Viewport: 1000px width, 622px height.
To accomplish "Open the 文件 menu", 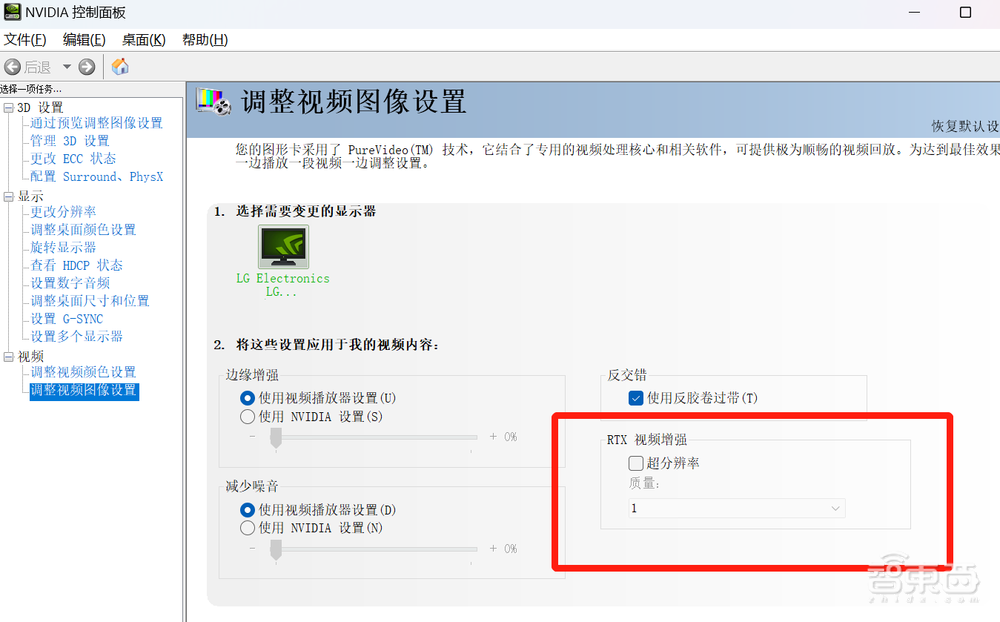I will [x=25, y=39].
